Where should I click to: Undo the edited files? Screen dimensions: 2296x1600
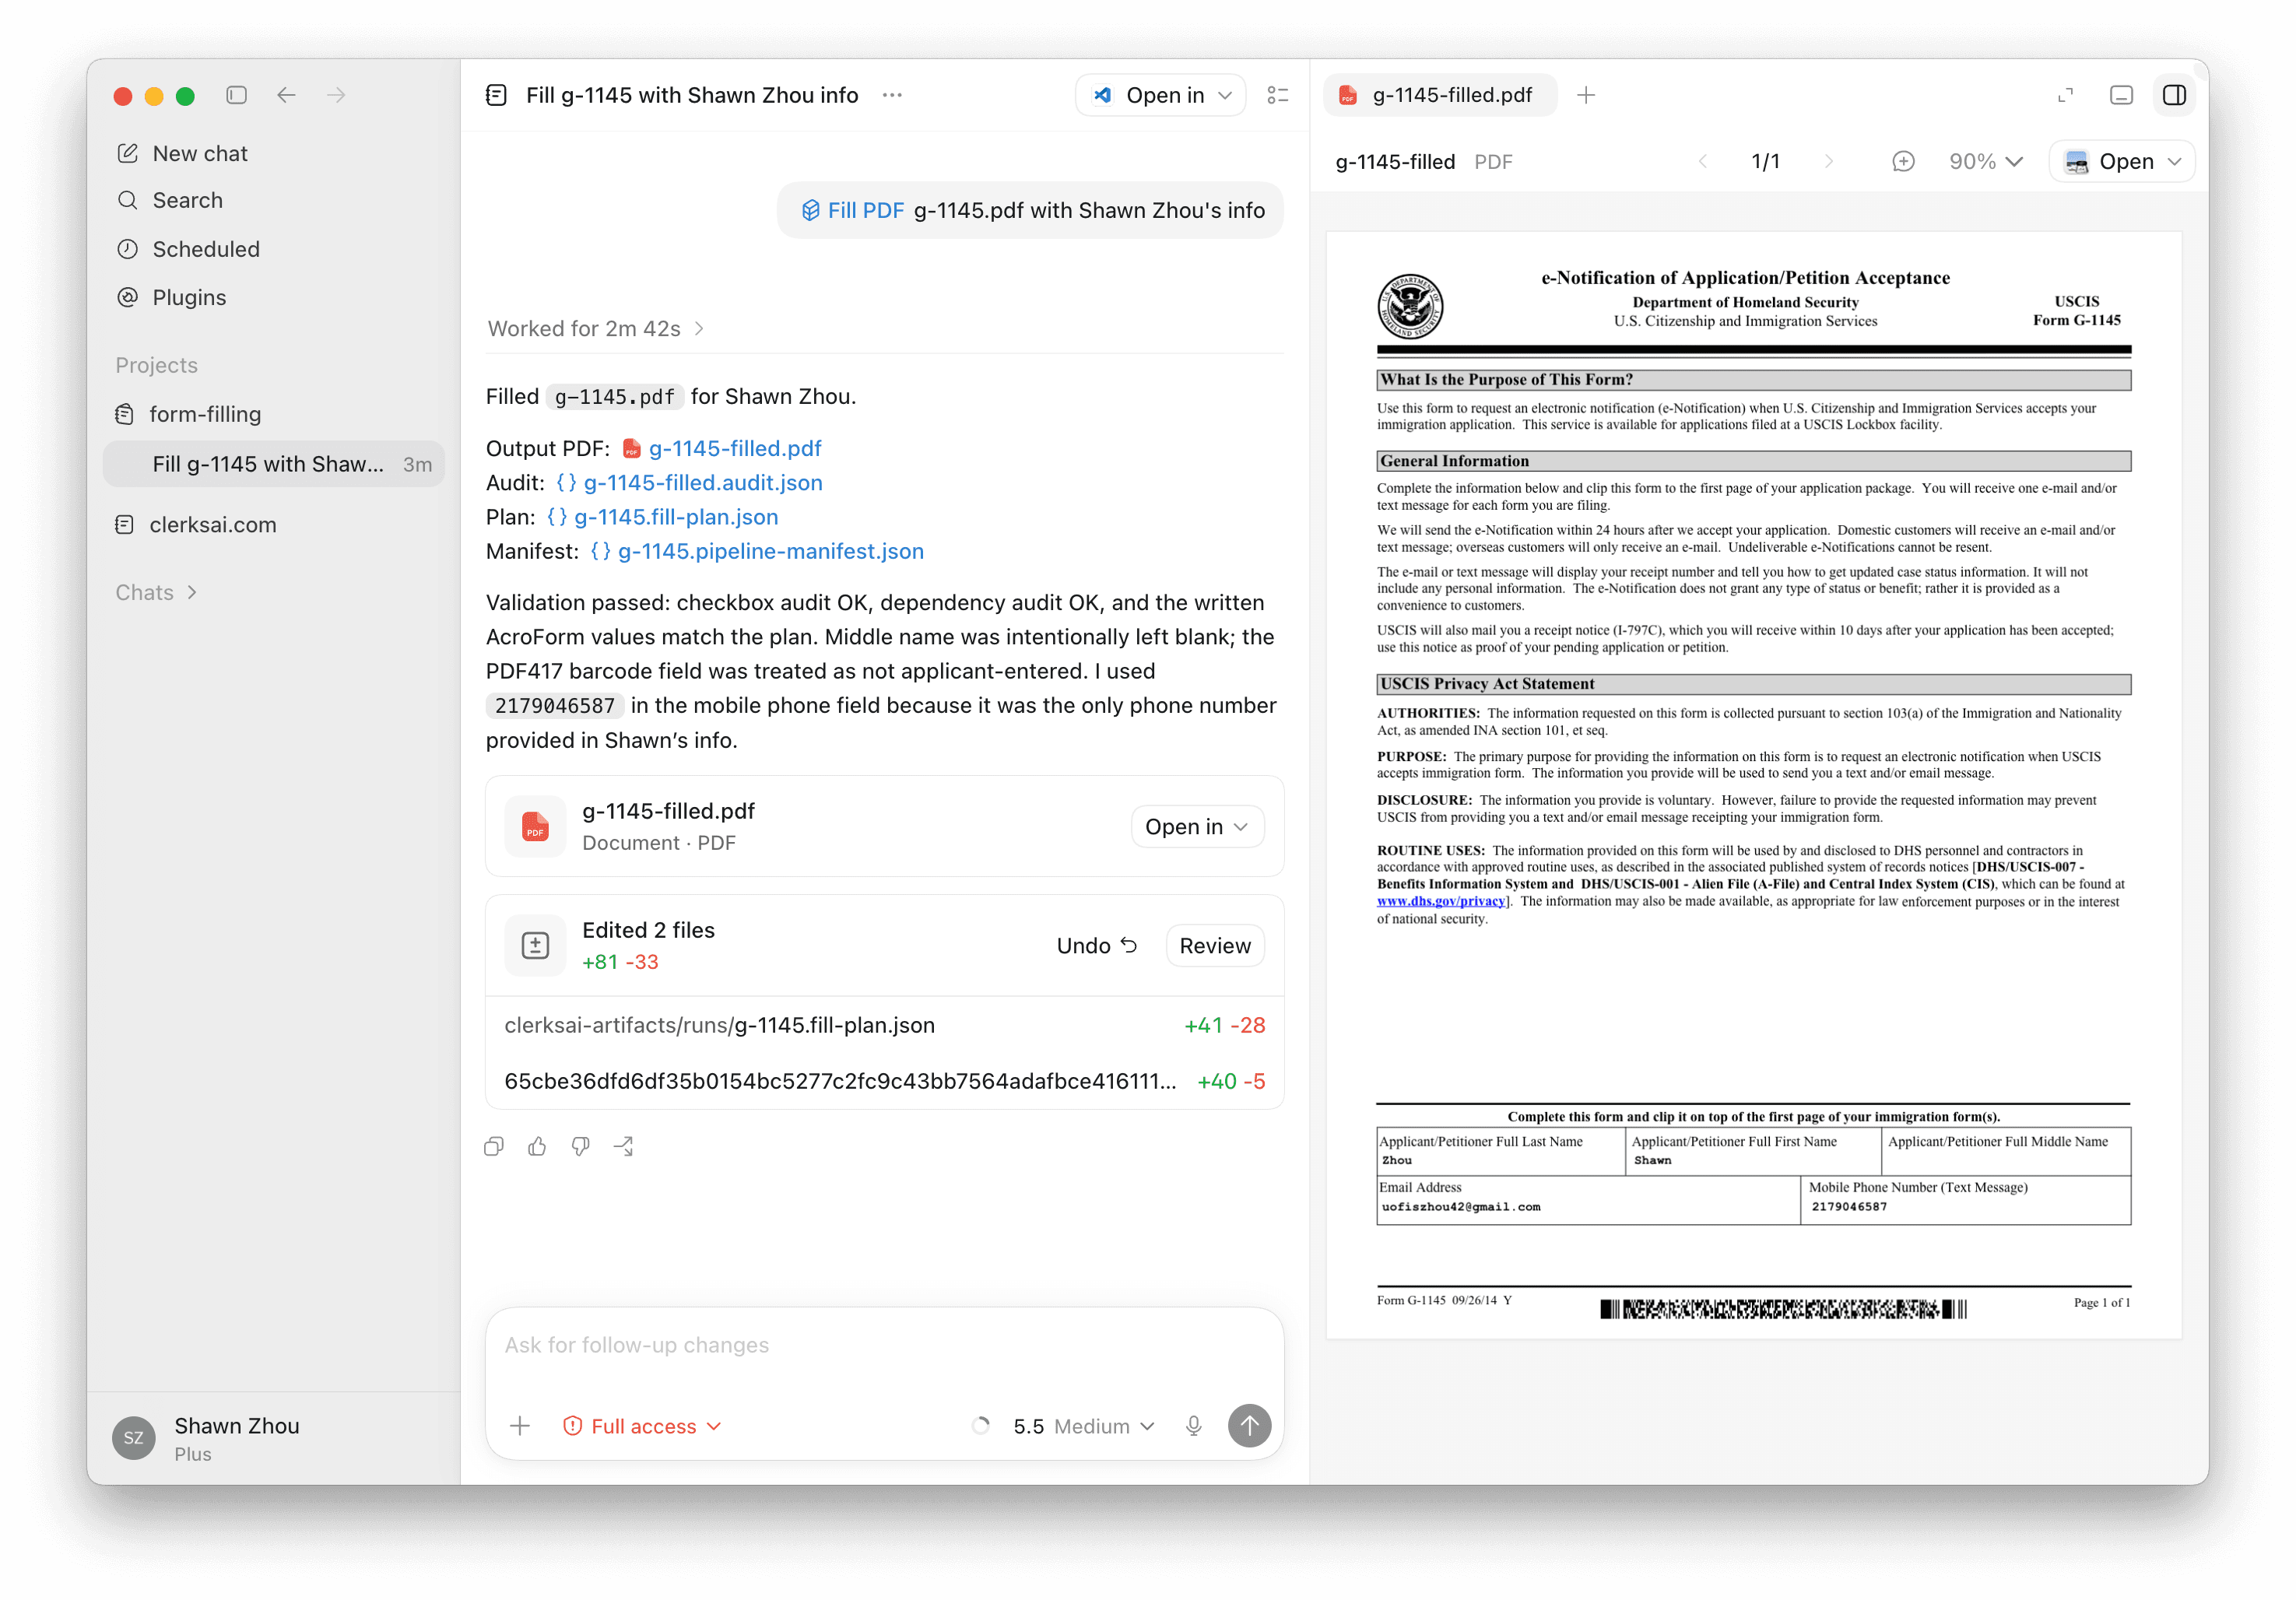coord(1096,945)
